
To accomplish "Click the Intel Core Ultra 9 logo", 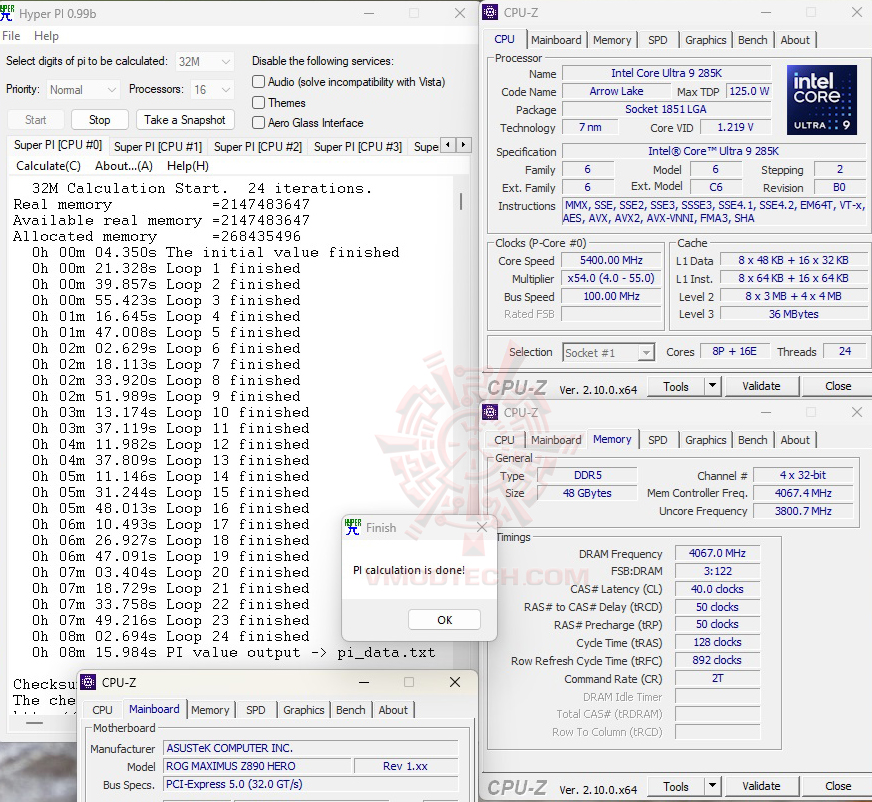I will [x=821, y=100].
